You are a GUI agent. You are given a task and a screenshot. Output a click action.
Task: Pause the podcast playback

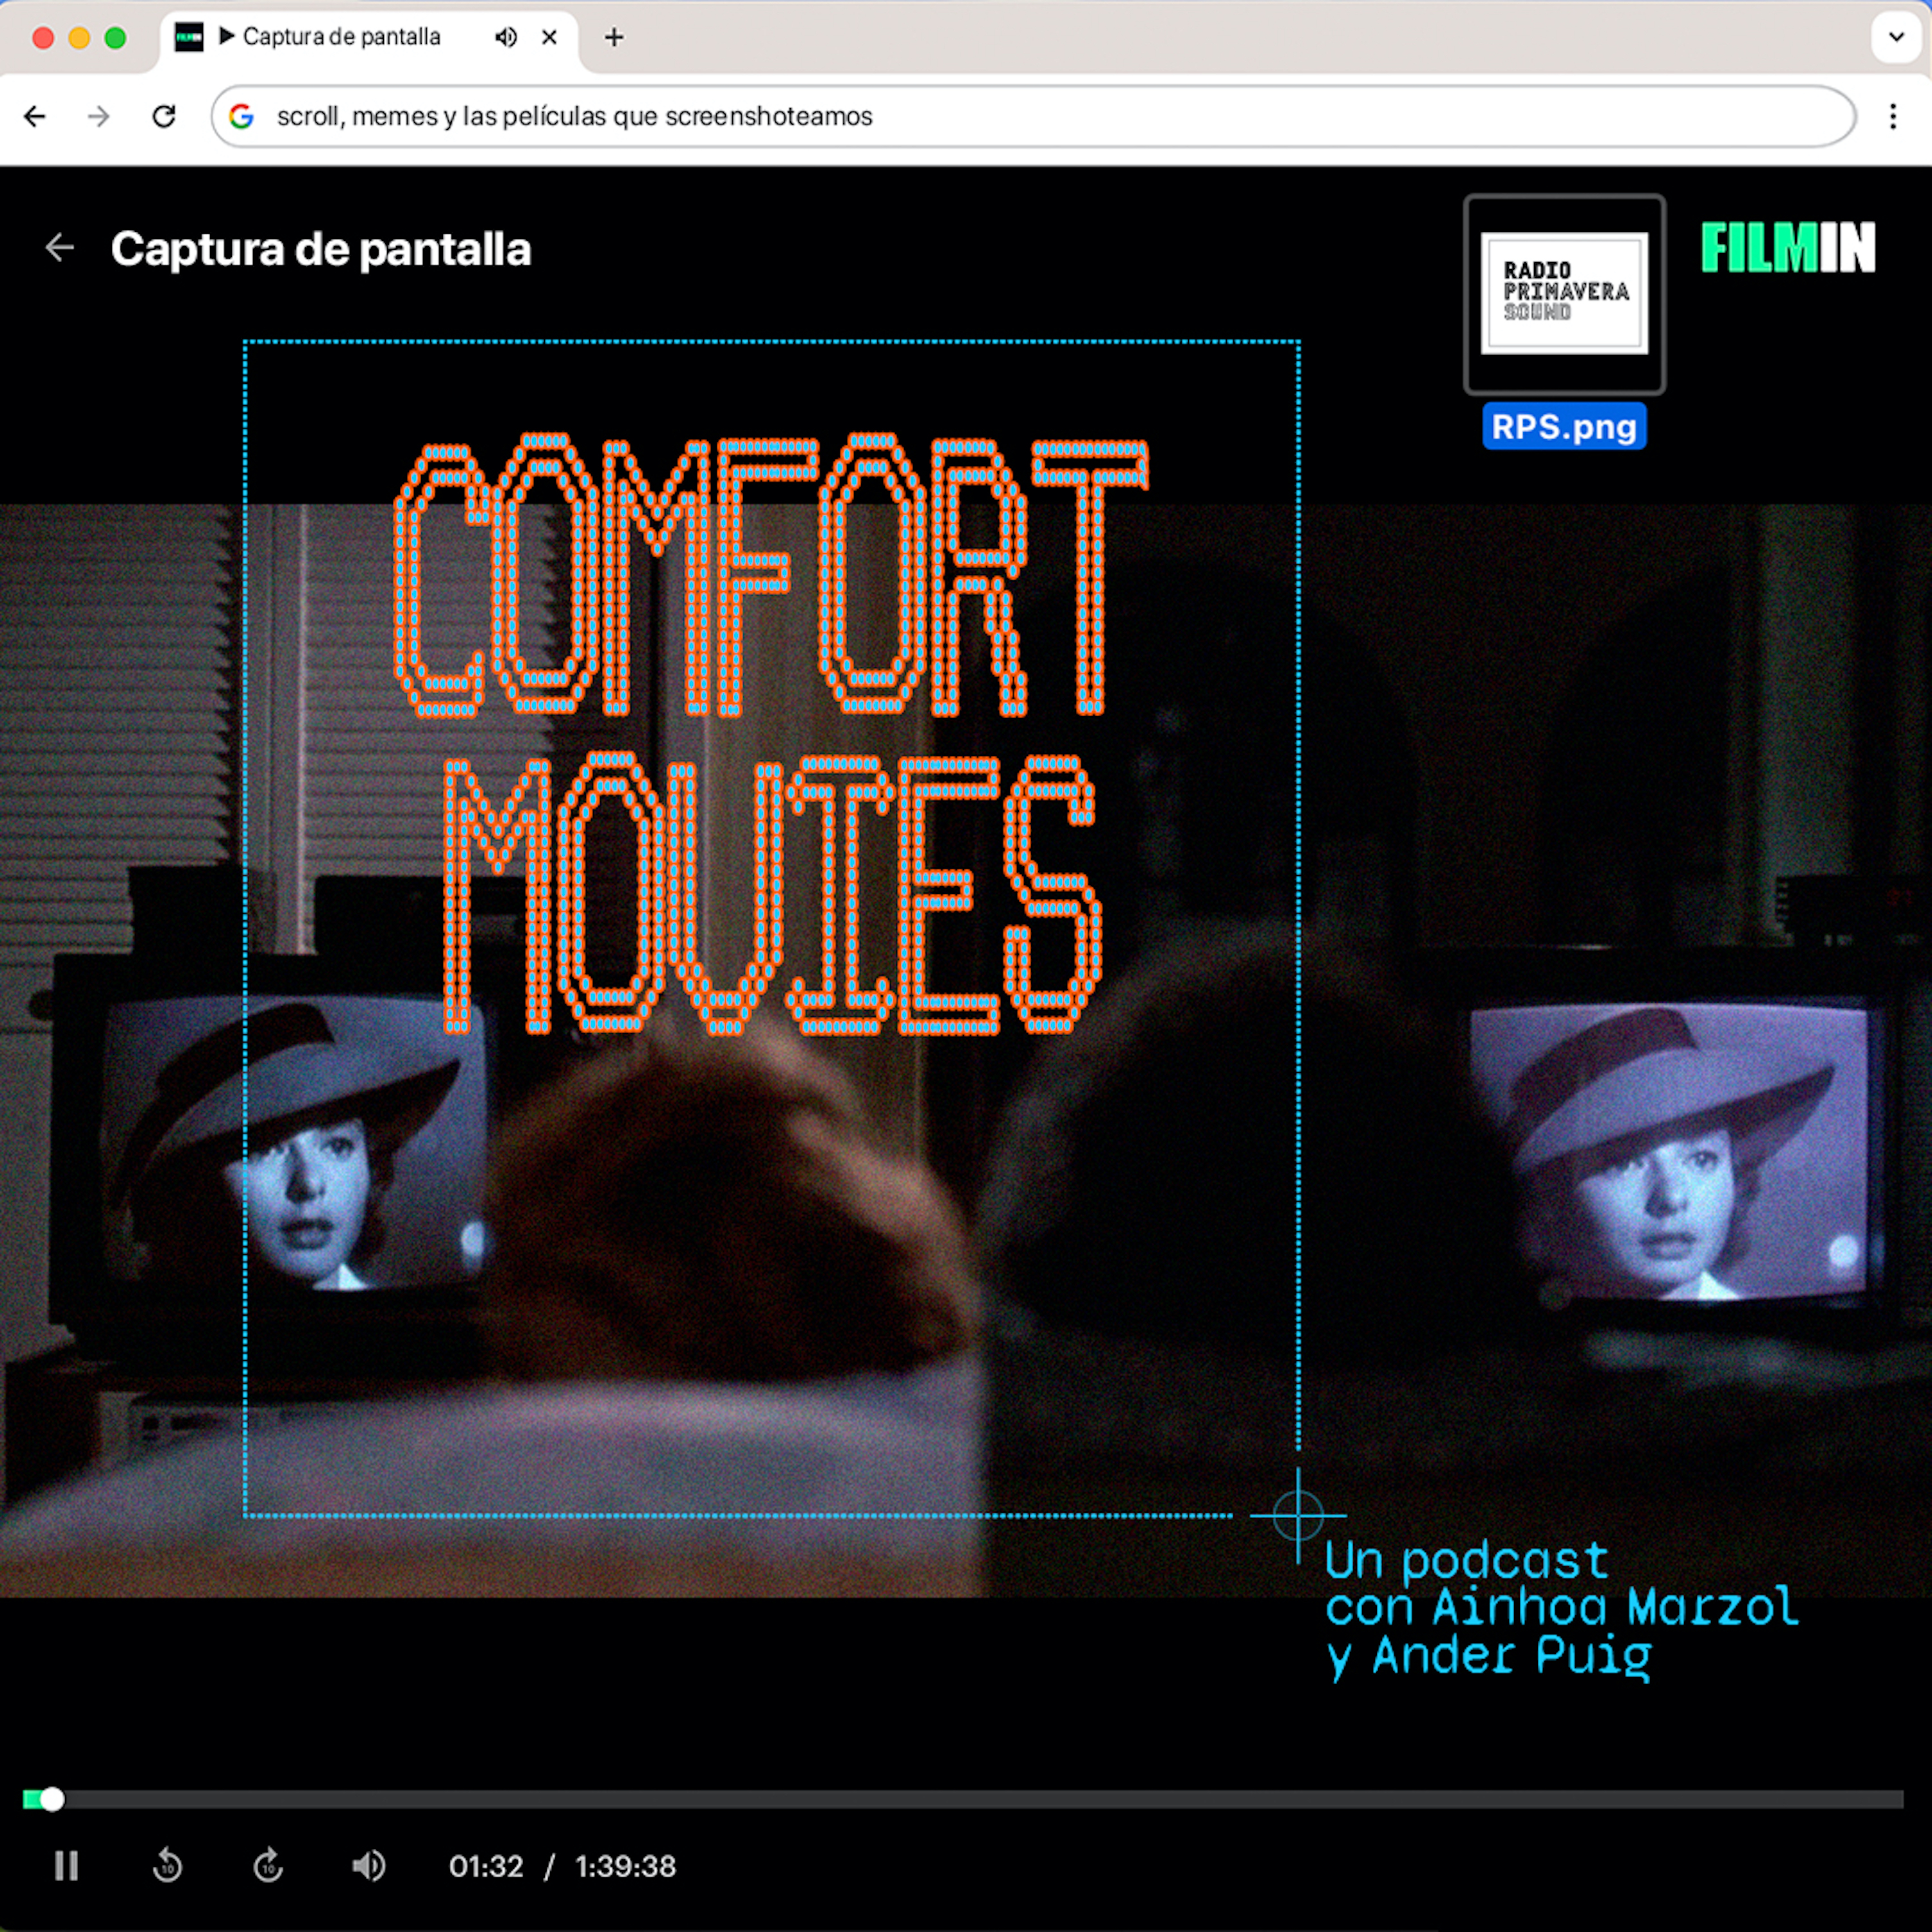[x=66, y=1866]
